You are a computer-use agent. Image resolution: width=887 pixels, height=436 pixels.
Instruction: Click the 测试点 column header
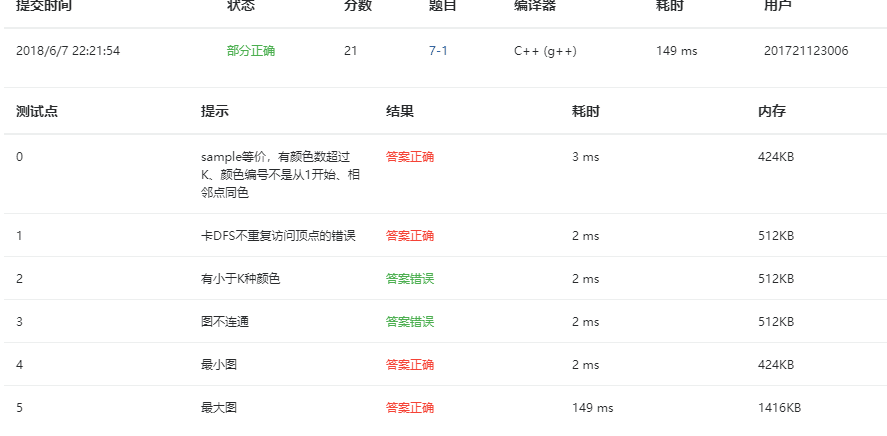coord(37,111)
